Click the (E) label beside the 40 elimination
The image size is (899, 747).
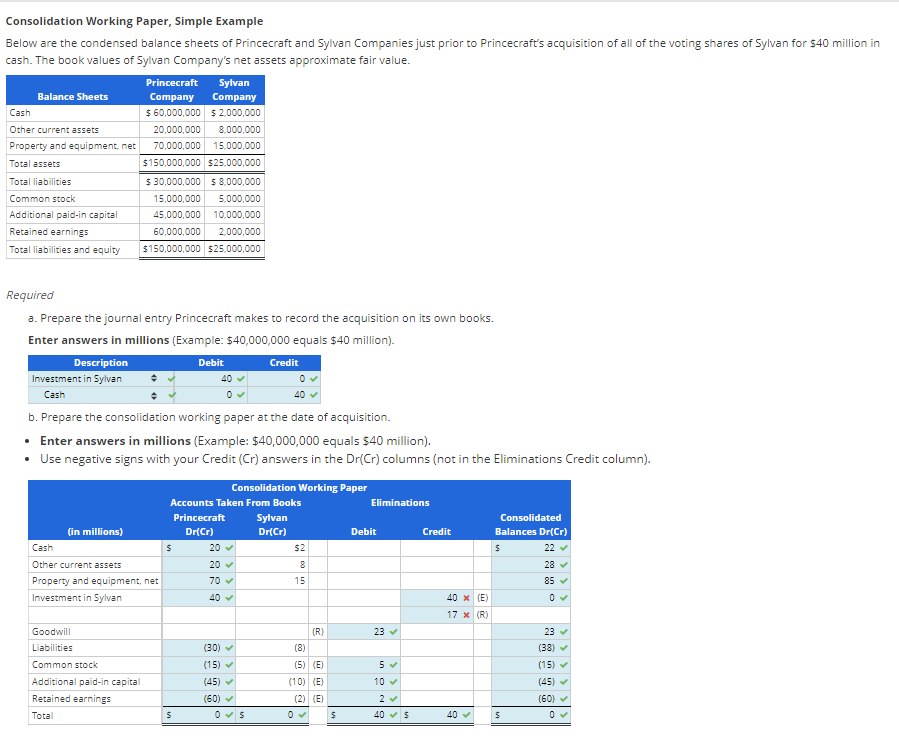tap(482, 598)
